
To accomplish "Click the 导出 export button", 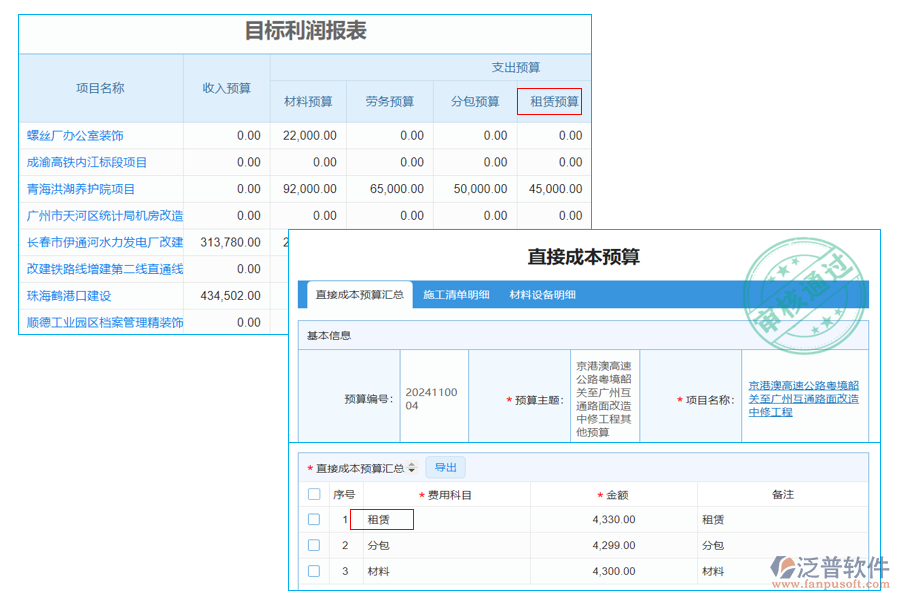I will click(x=446, y=467).
